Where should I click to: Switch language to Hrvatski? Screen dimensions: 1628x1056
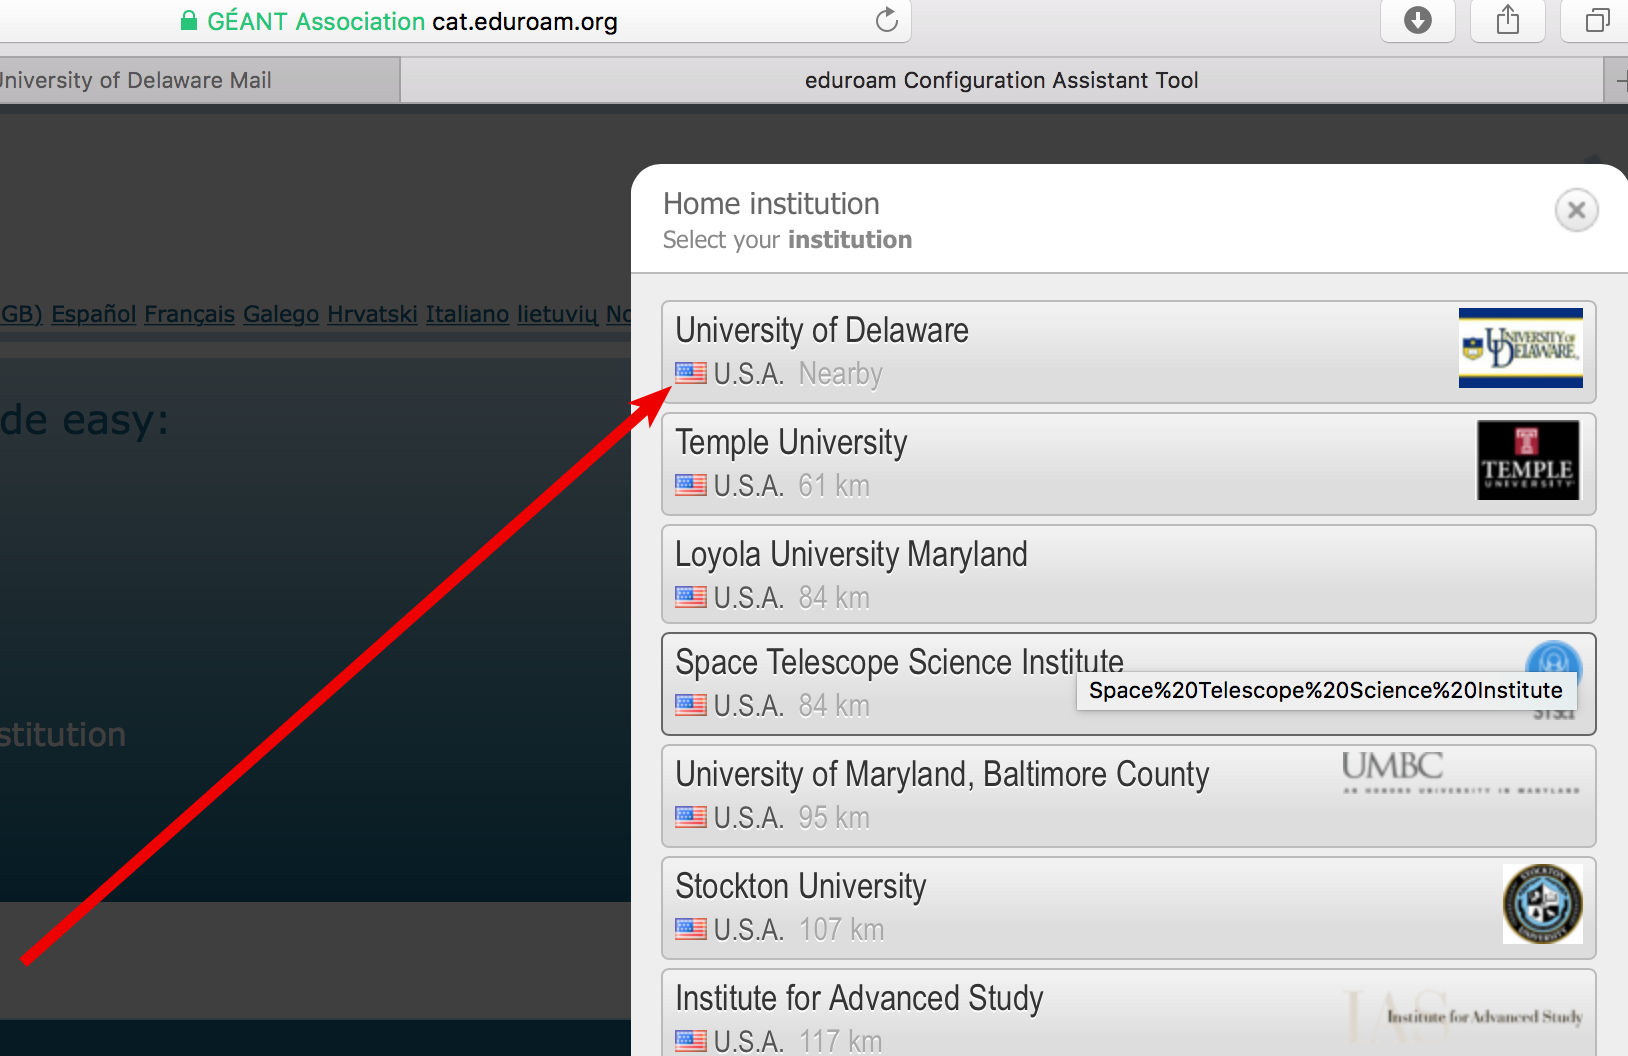(x=372, y=314)
